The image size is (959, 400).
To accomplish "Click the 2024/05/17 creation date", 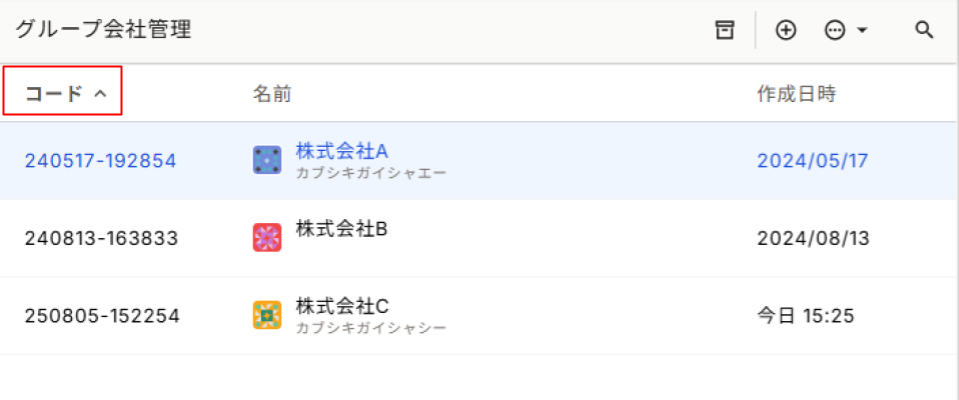I will click(813, 161).
